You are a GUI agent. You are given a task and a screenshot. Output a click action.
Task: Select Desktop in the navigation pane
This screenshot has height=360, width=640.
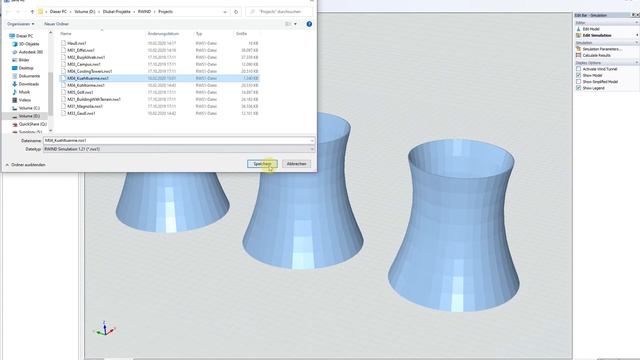pyautogui.click(x=22, y=68)
